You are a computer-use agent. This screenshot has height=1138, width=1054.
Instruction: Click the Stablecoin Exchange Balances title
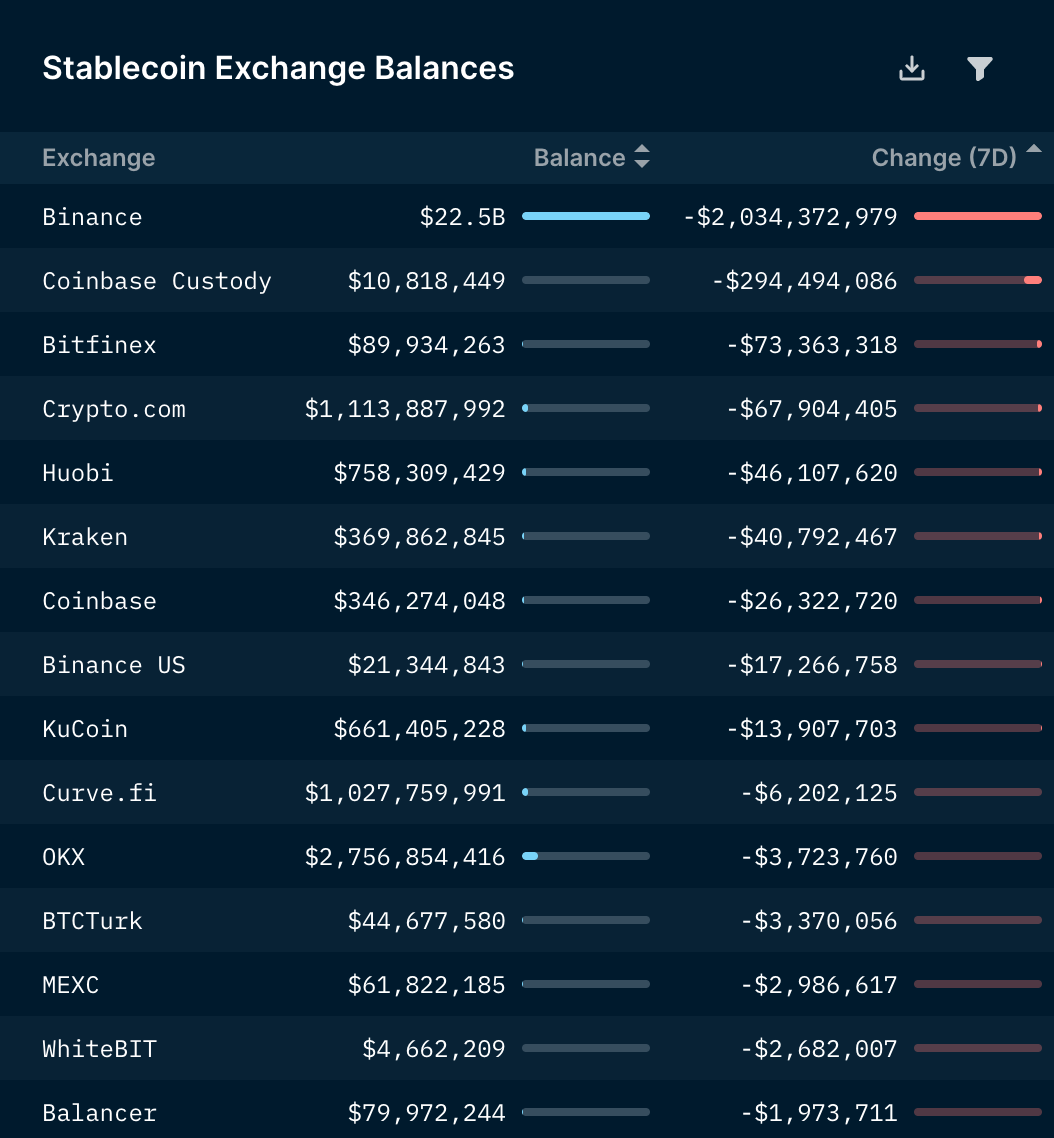click(x=278, y=68)
